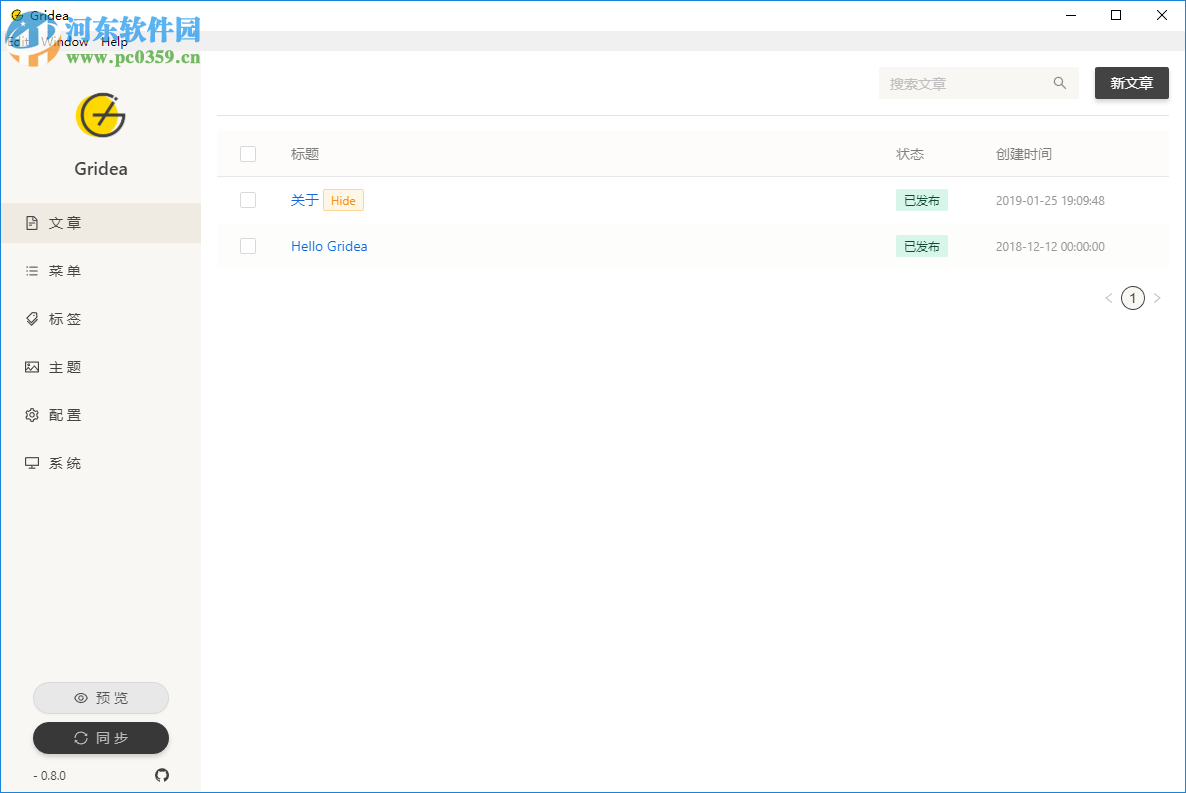This screenshot has height=793, width=1186.
Task: Click the date 2018-12-12 00:00:00
Action: coord(1050,247)
